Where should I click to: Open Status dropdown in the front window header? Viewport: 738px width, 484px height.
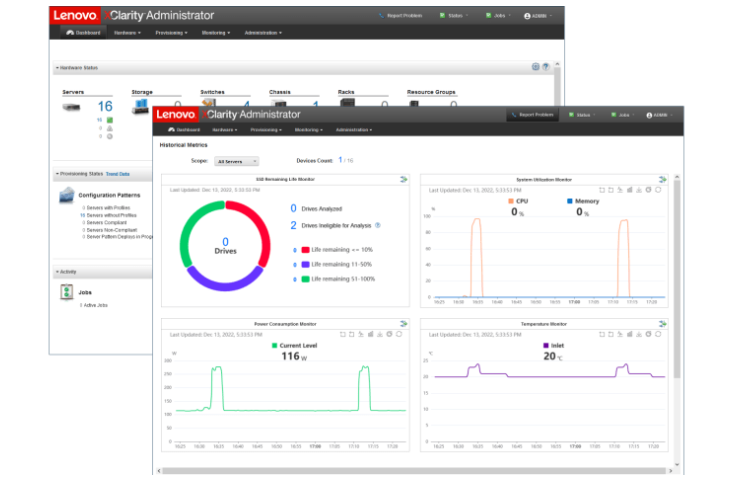582,115
